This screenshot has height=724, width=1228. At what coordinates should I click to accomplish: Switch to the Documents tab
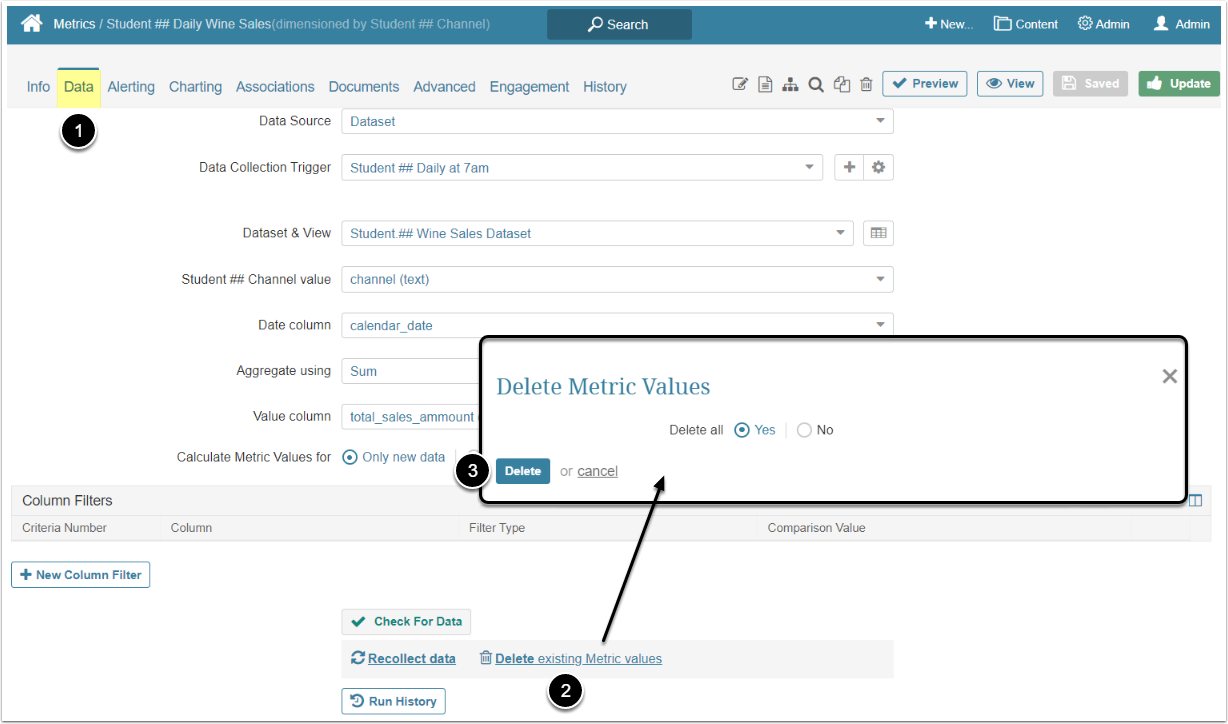coord(364,87)
